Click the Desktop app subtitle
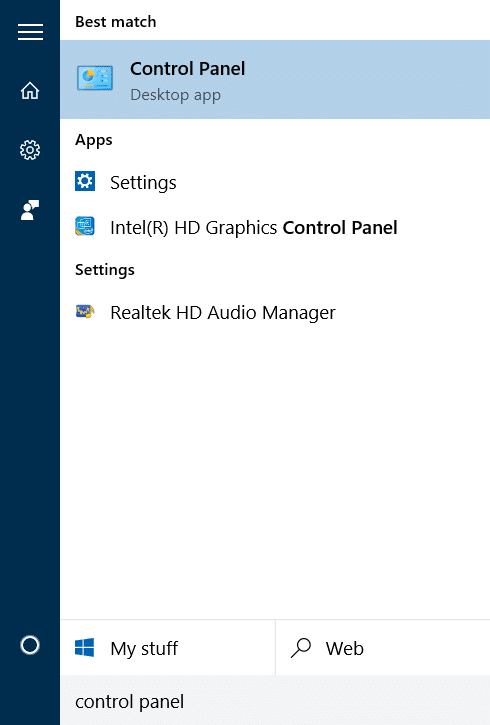Screen dimensions: 490x725 [x=176, y=95]
